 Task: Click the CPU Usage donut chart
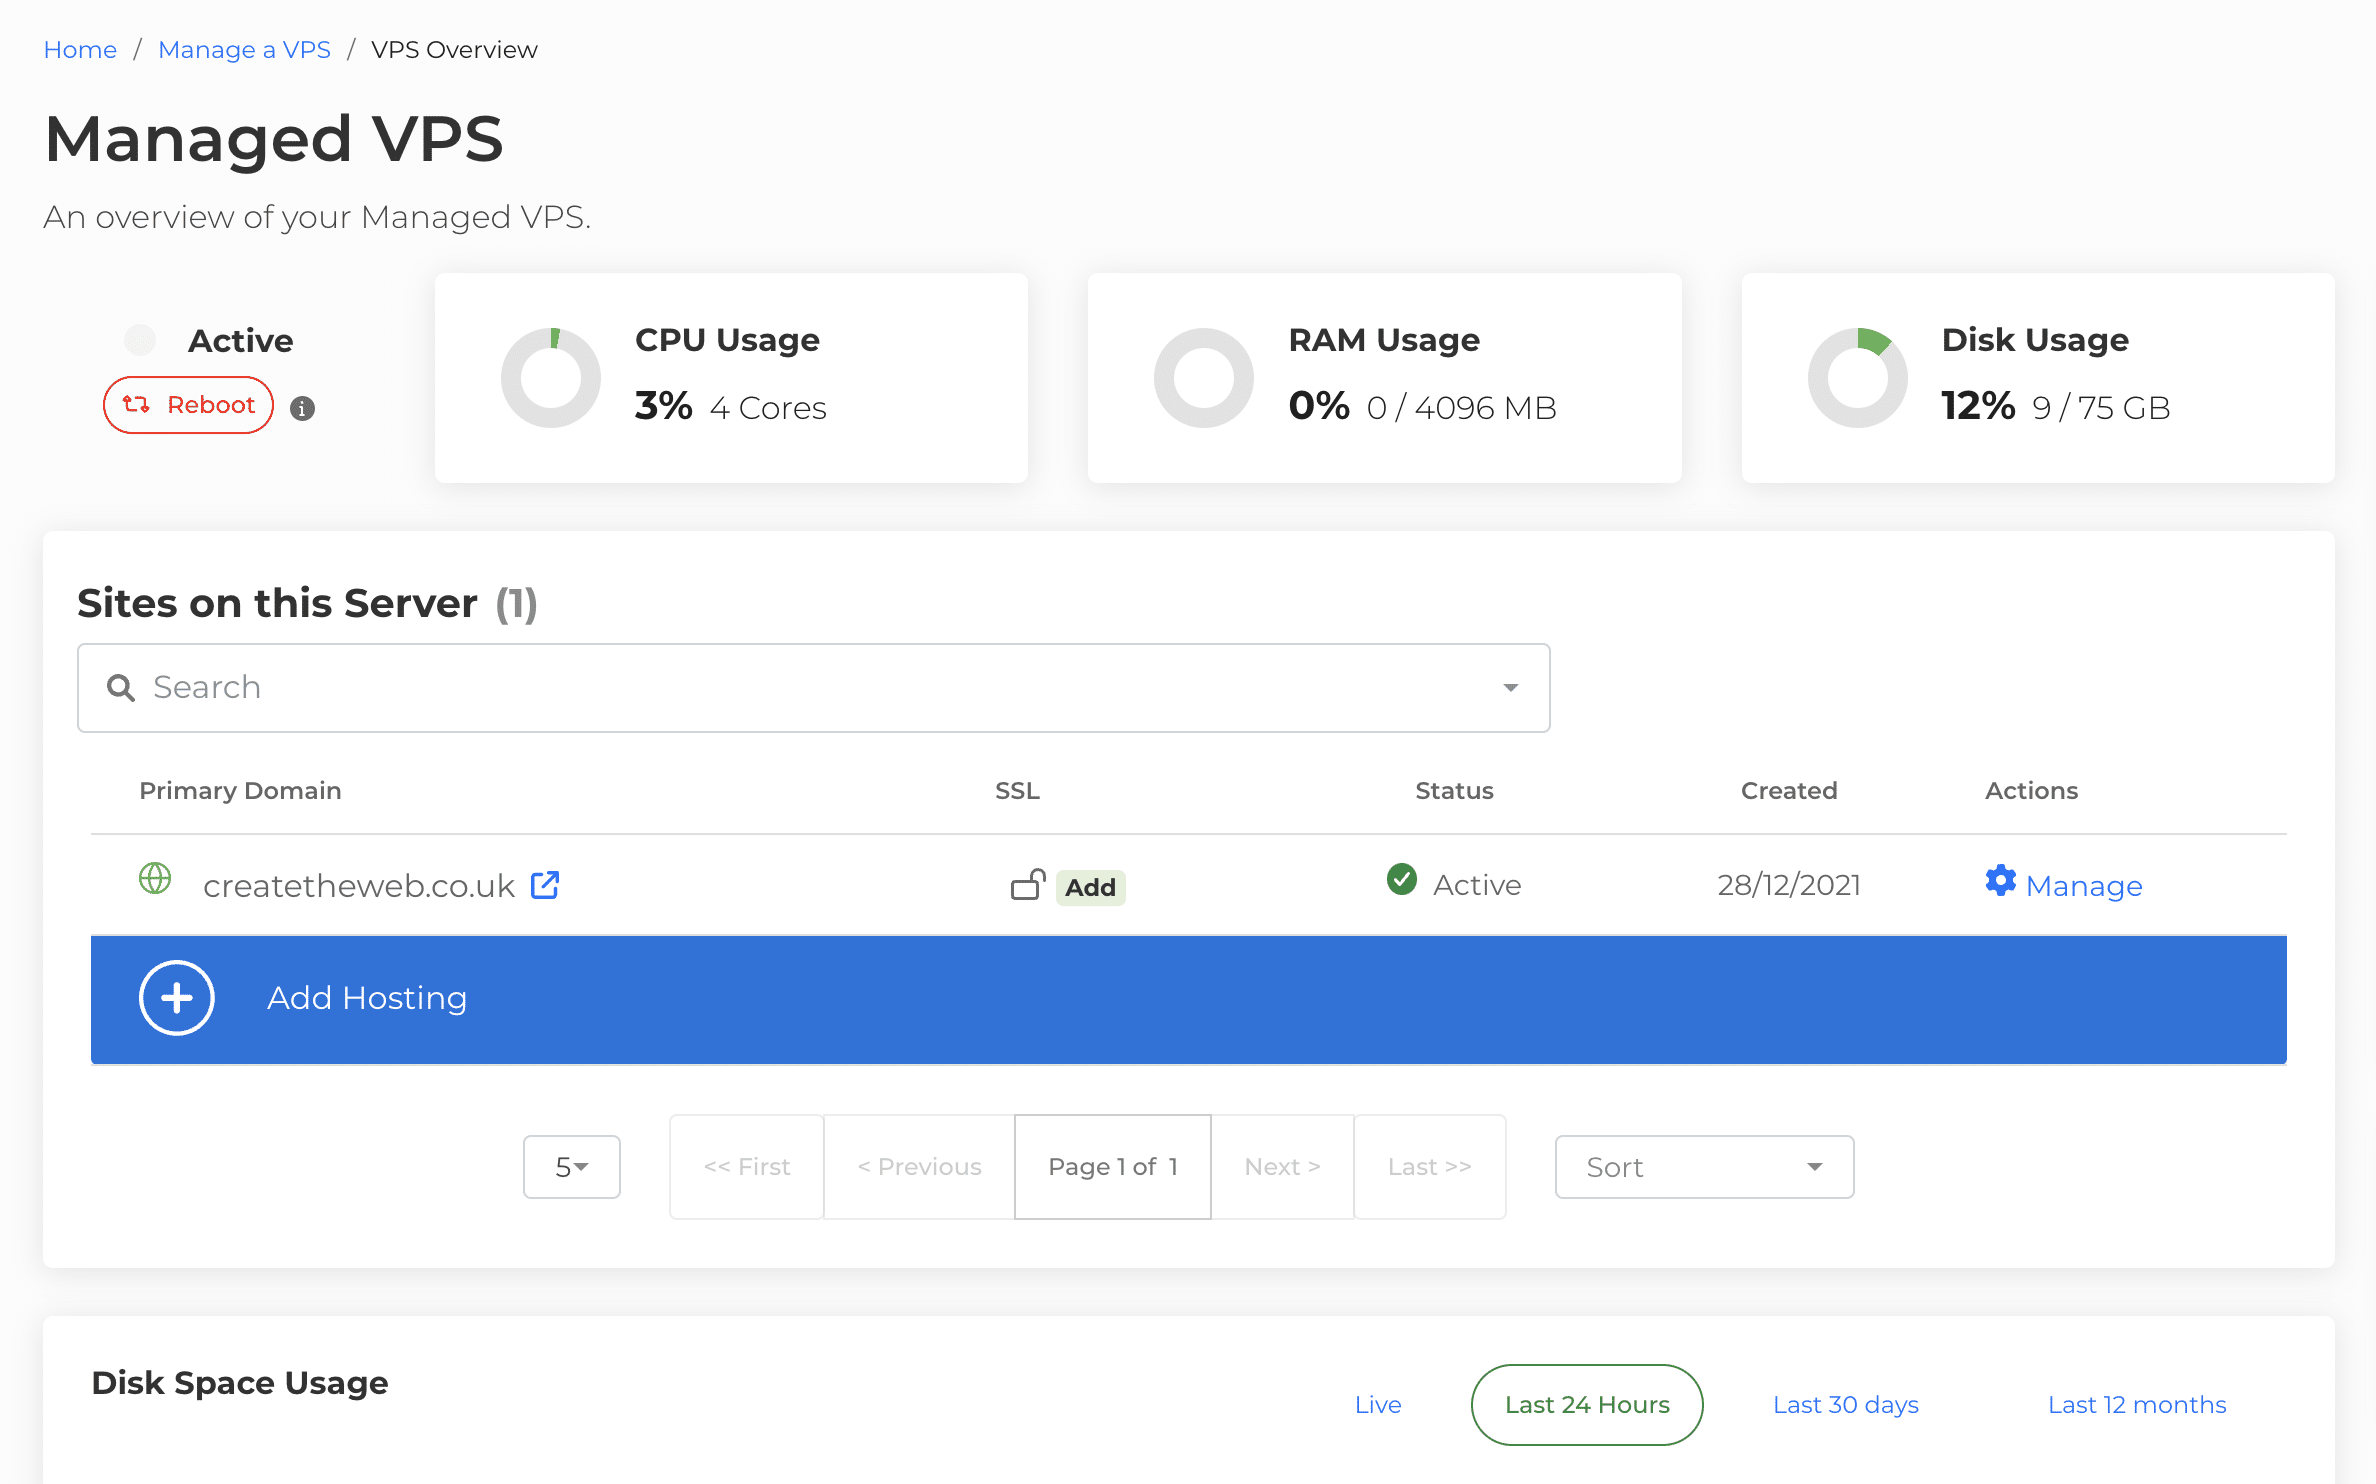point(551,378)
